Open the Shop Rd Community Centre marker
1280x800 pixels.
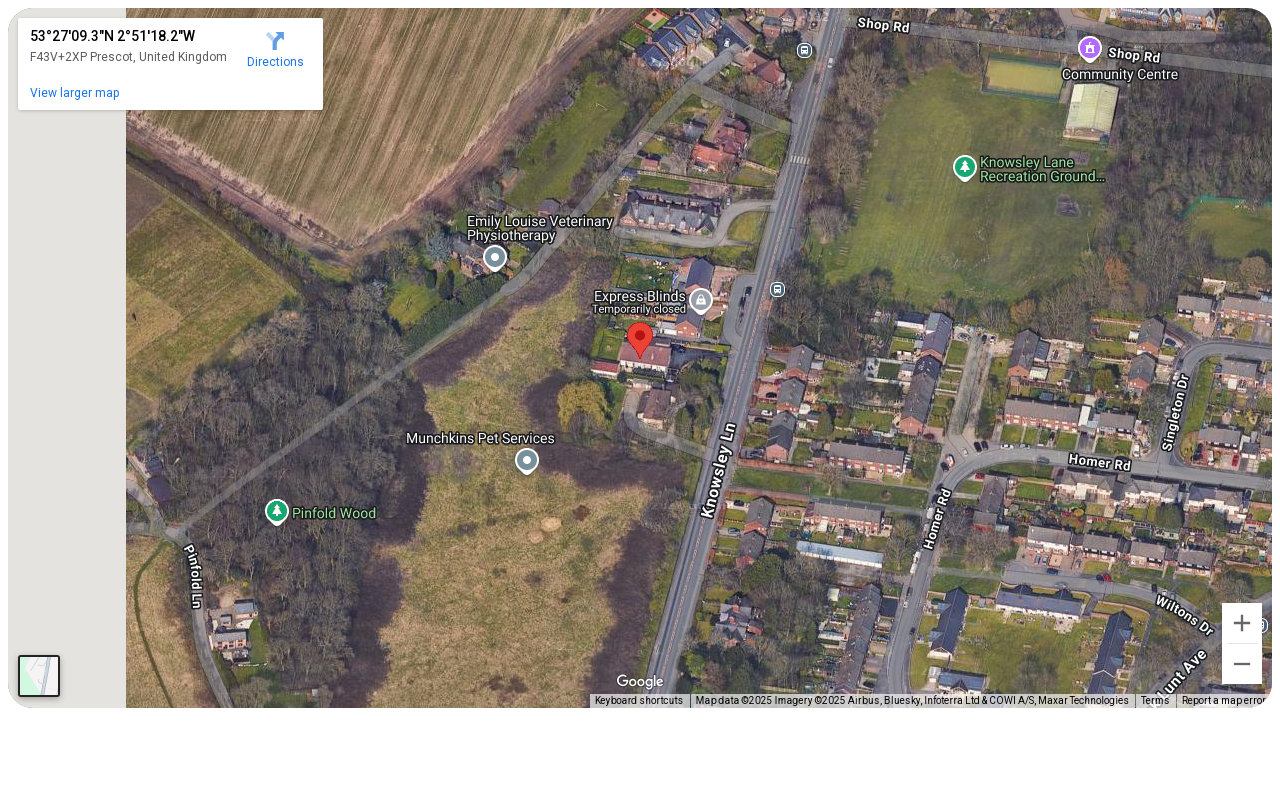pyautogui.click(x=1090, y=48)
